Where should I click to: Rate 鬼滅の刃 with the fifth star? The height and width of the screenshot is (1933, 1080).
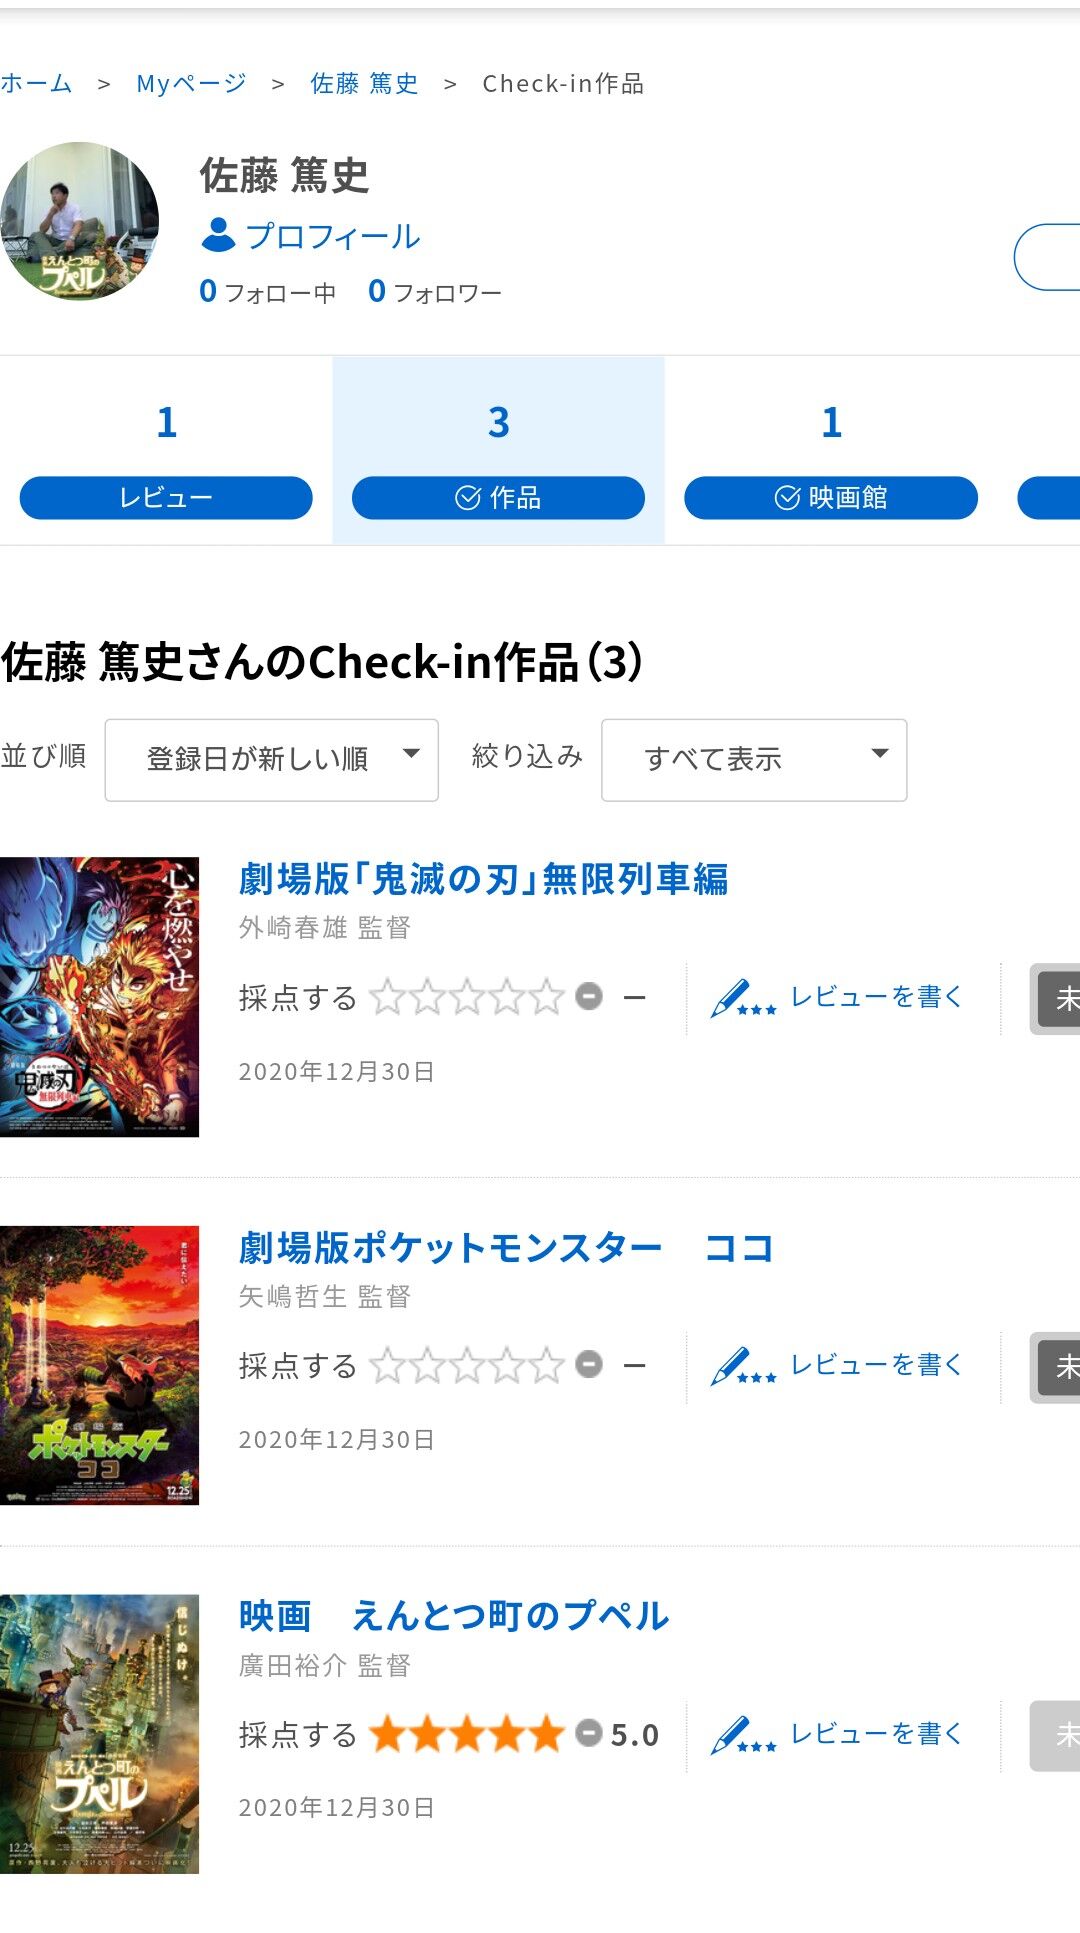pyautogui.click(x=546, y=997)
